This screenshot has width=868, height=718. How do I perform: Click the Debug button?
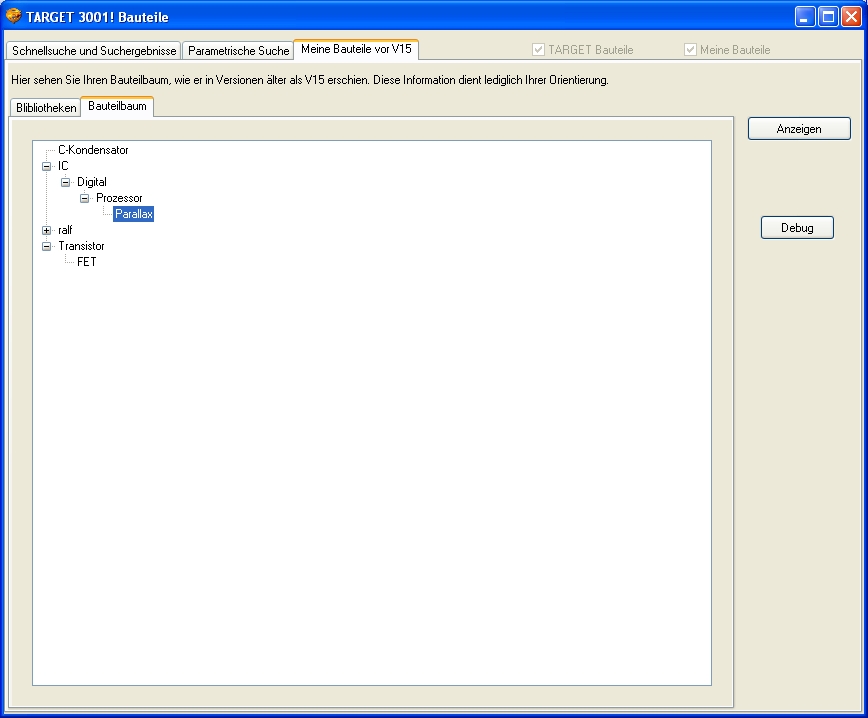coord(797,228)
